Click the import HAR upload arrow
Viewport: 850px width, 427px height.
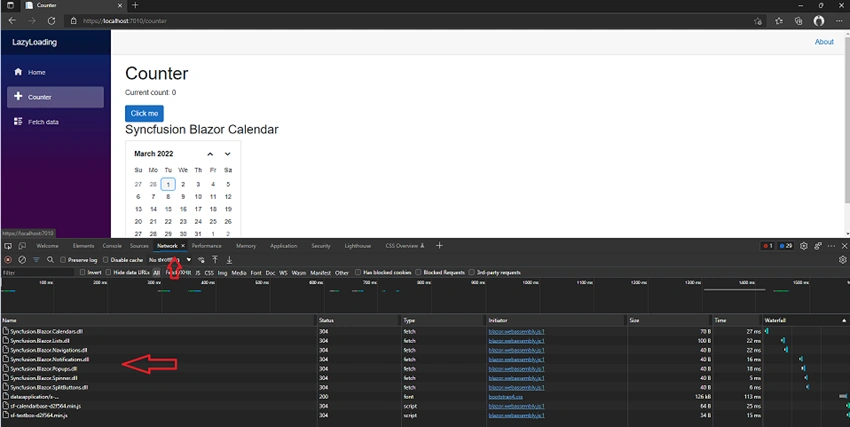[215, 260]
